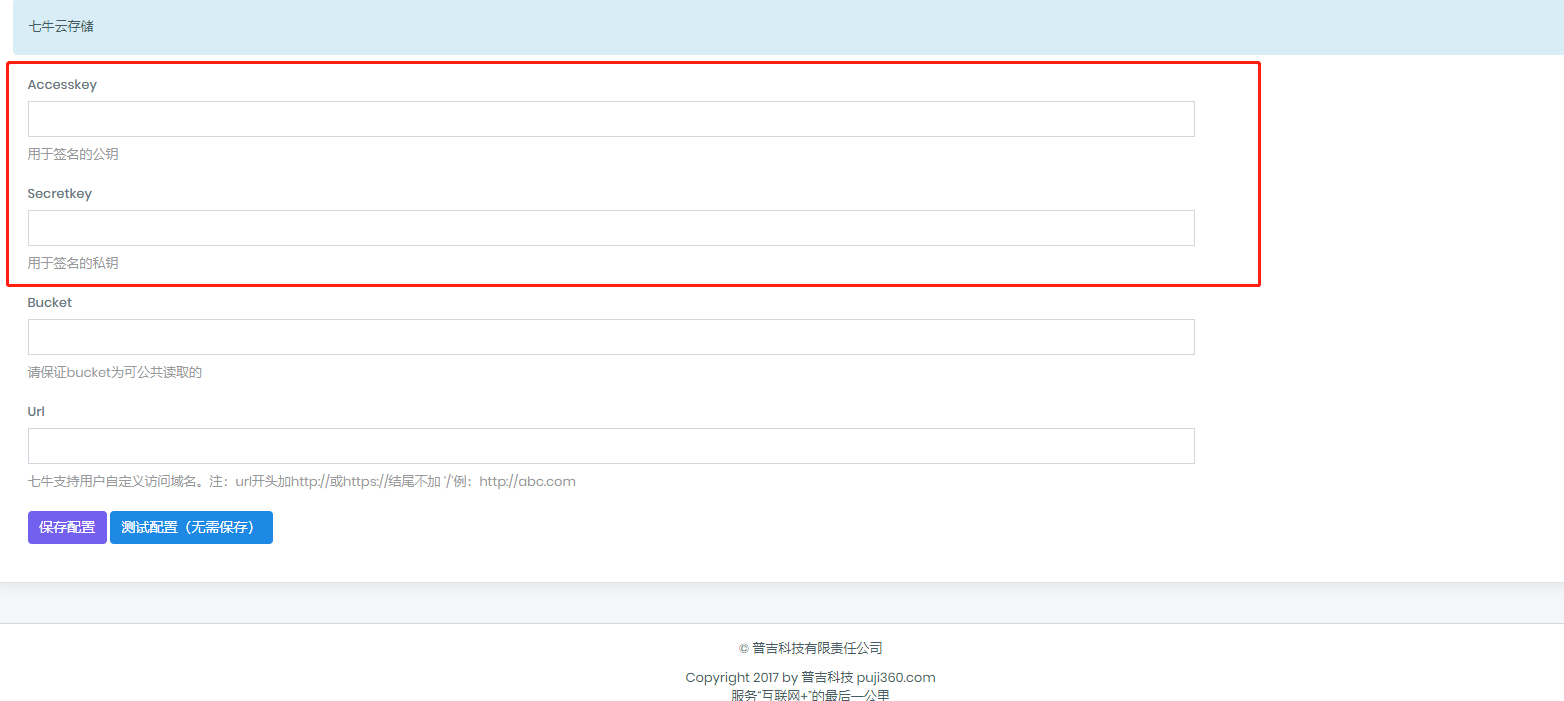1564x701 pixels.
Task: Click the Secretkey label
Action: [x=60, y=194]
